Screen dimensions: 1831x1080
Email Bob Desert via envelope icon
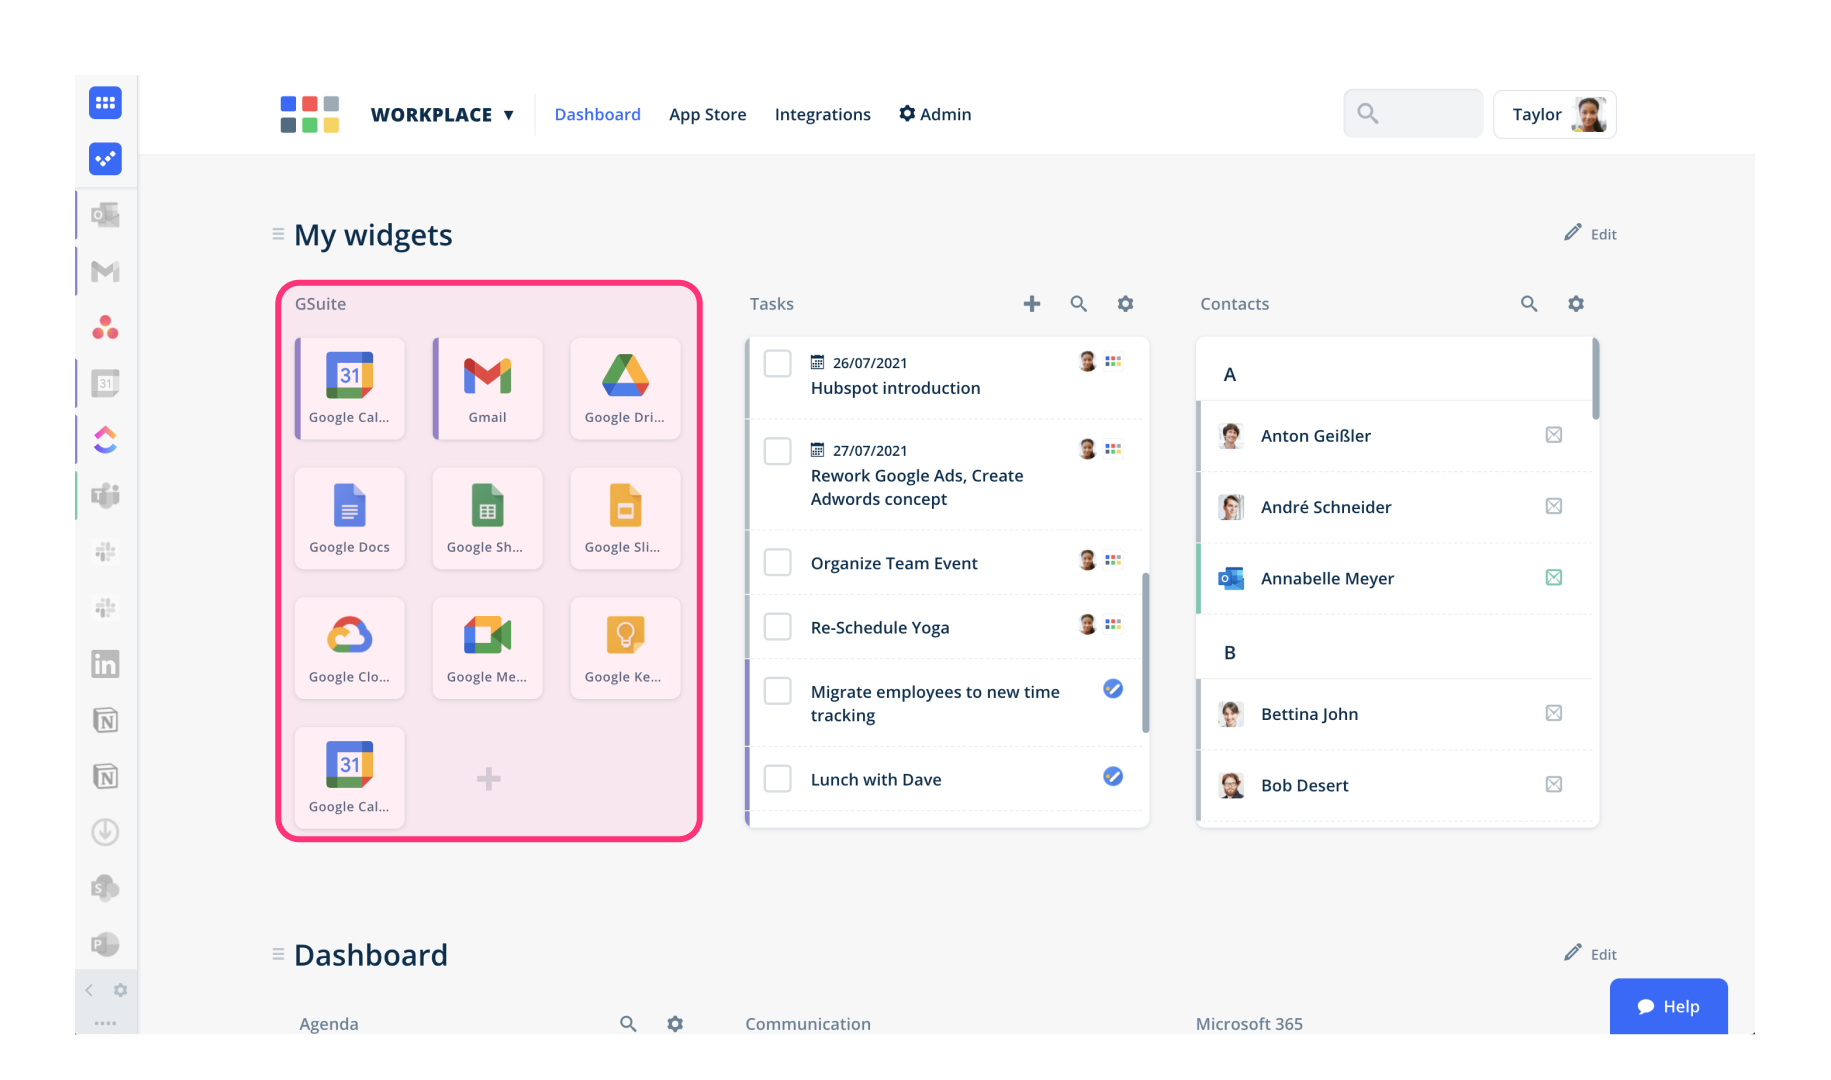point(1554,784)
